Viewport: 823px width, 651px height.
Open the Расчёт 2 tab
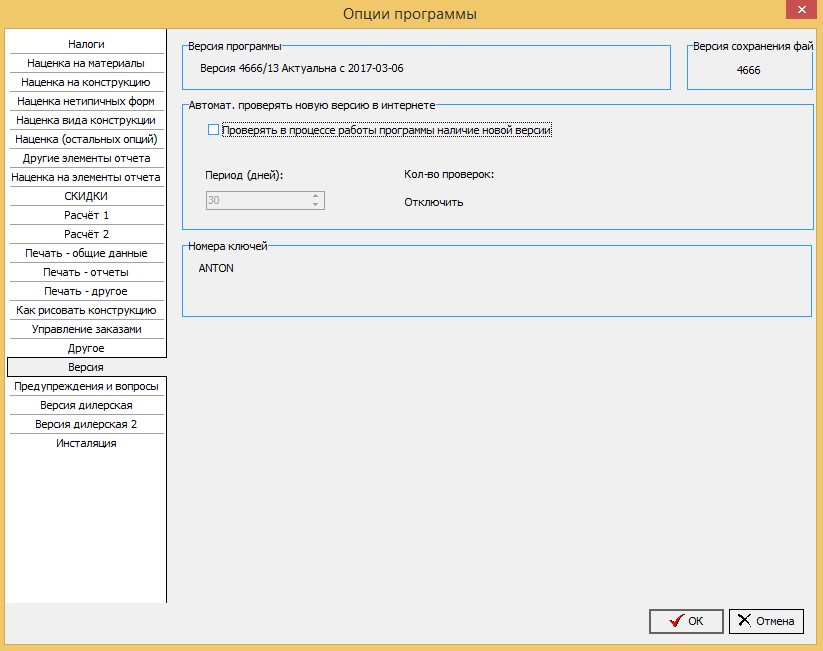coord(86,234)
